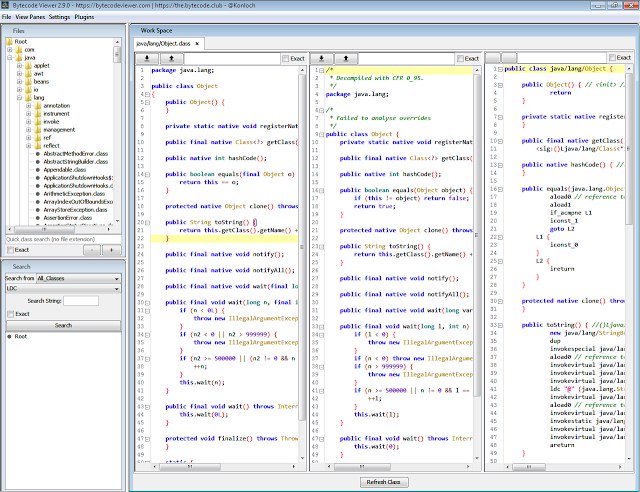Click the plus button in the quick class search

(x=111, y=250)
